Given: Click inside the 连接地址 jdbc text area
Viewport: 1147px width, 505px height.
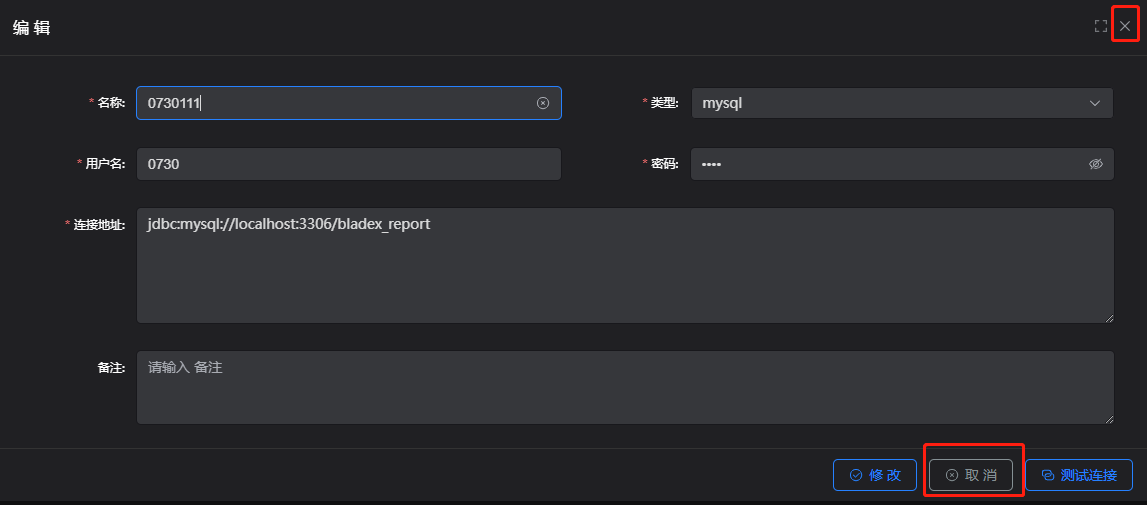Looking at the screenshot, I should coord(624,266).
